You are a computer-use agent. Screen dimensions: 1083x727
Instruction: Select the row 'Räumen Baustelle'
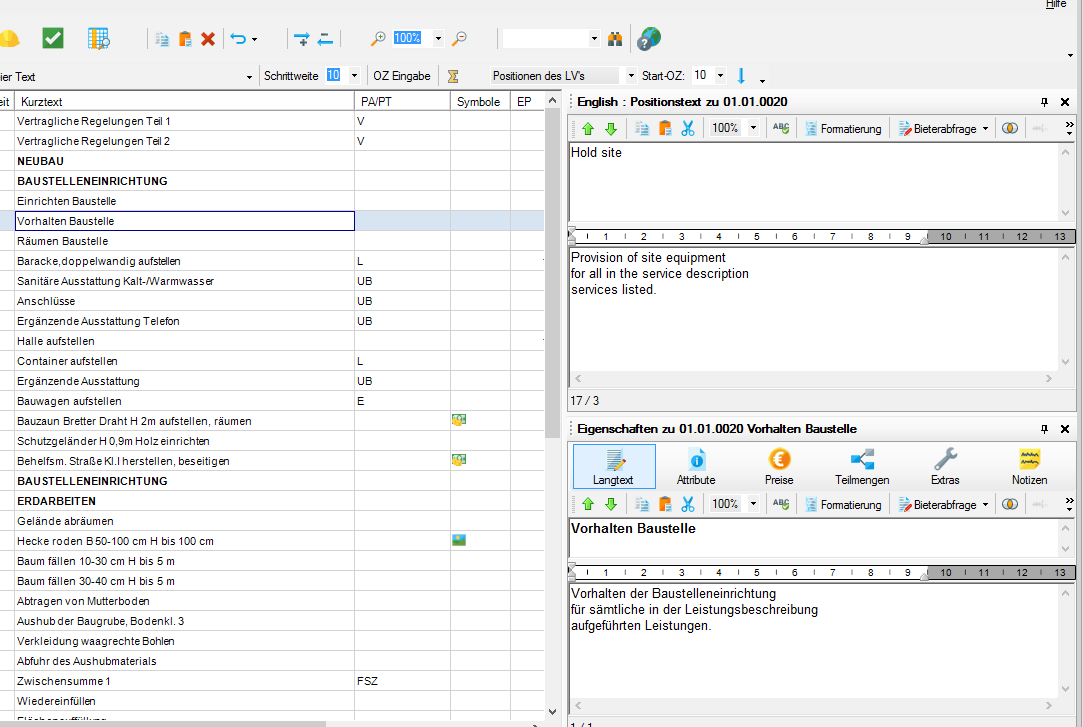click(272, 241)
